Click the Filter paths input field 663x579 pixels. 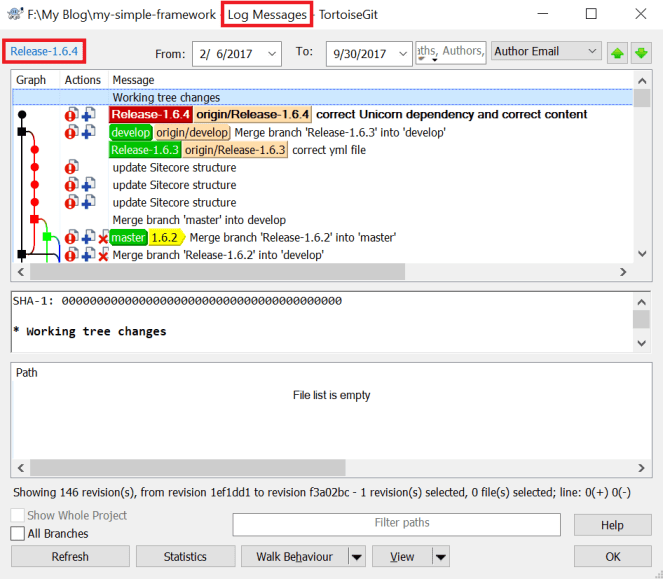coord(401,523)
